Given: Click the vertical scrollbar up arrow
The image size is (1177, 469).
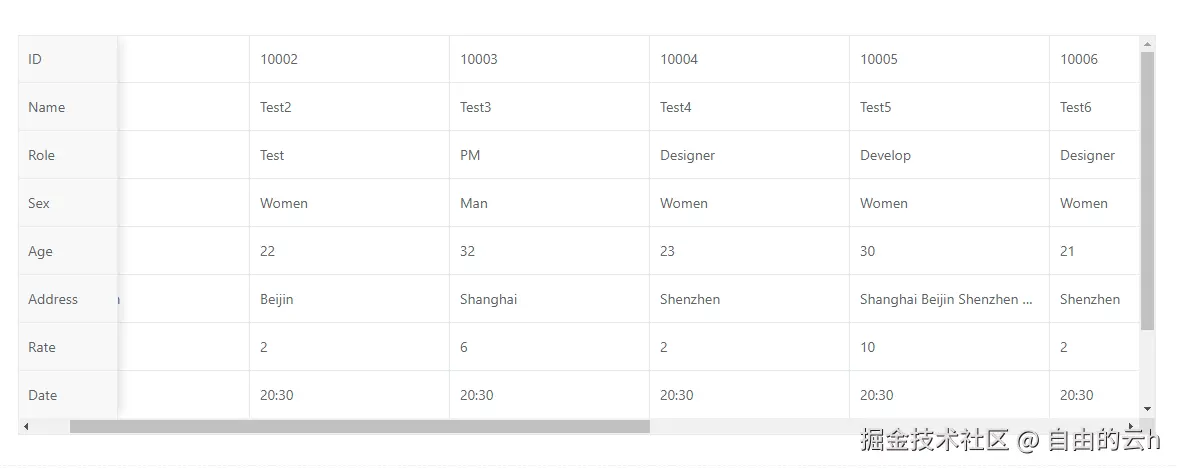Looking at the screenshot, I should pyautogui.click(x=1147, y=44).
